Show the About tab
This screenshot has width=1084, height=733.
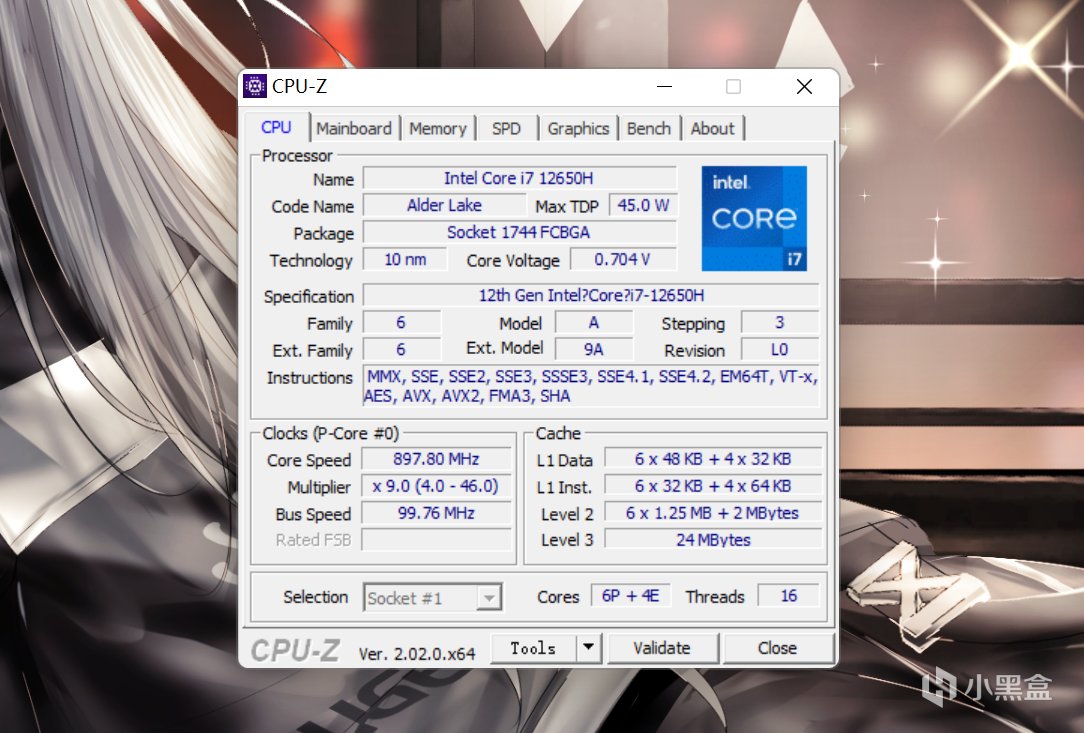[712, 129]
